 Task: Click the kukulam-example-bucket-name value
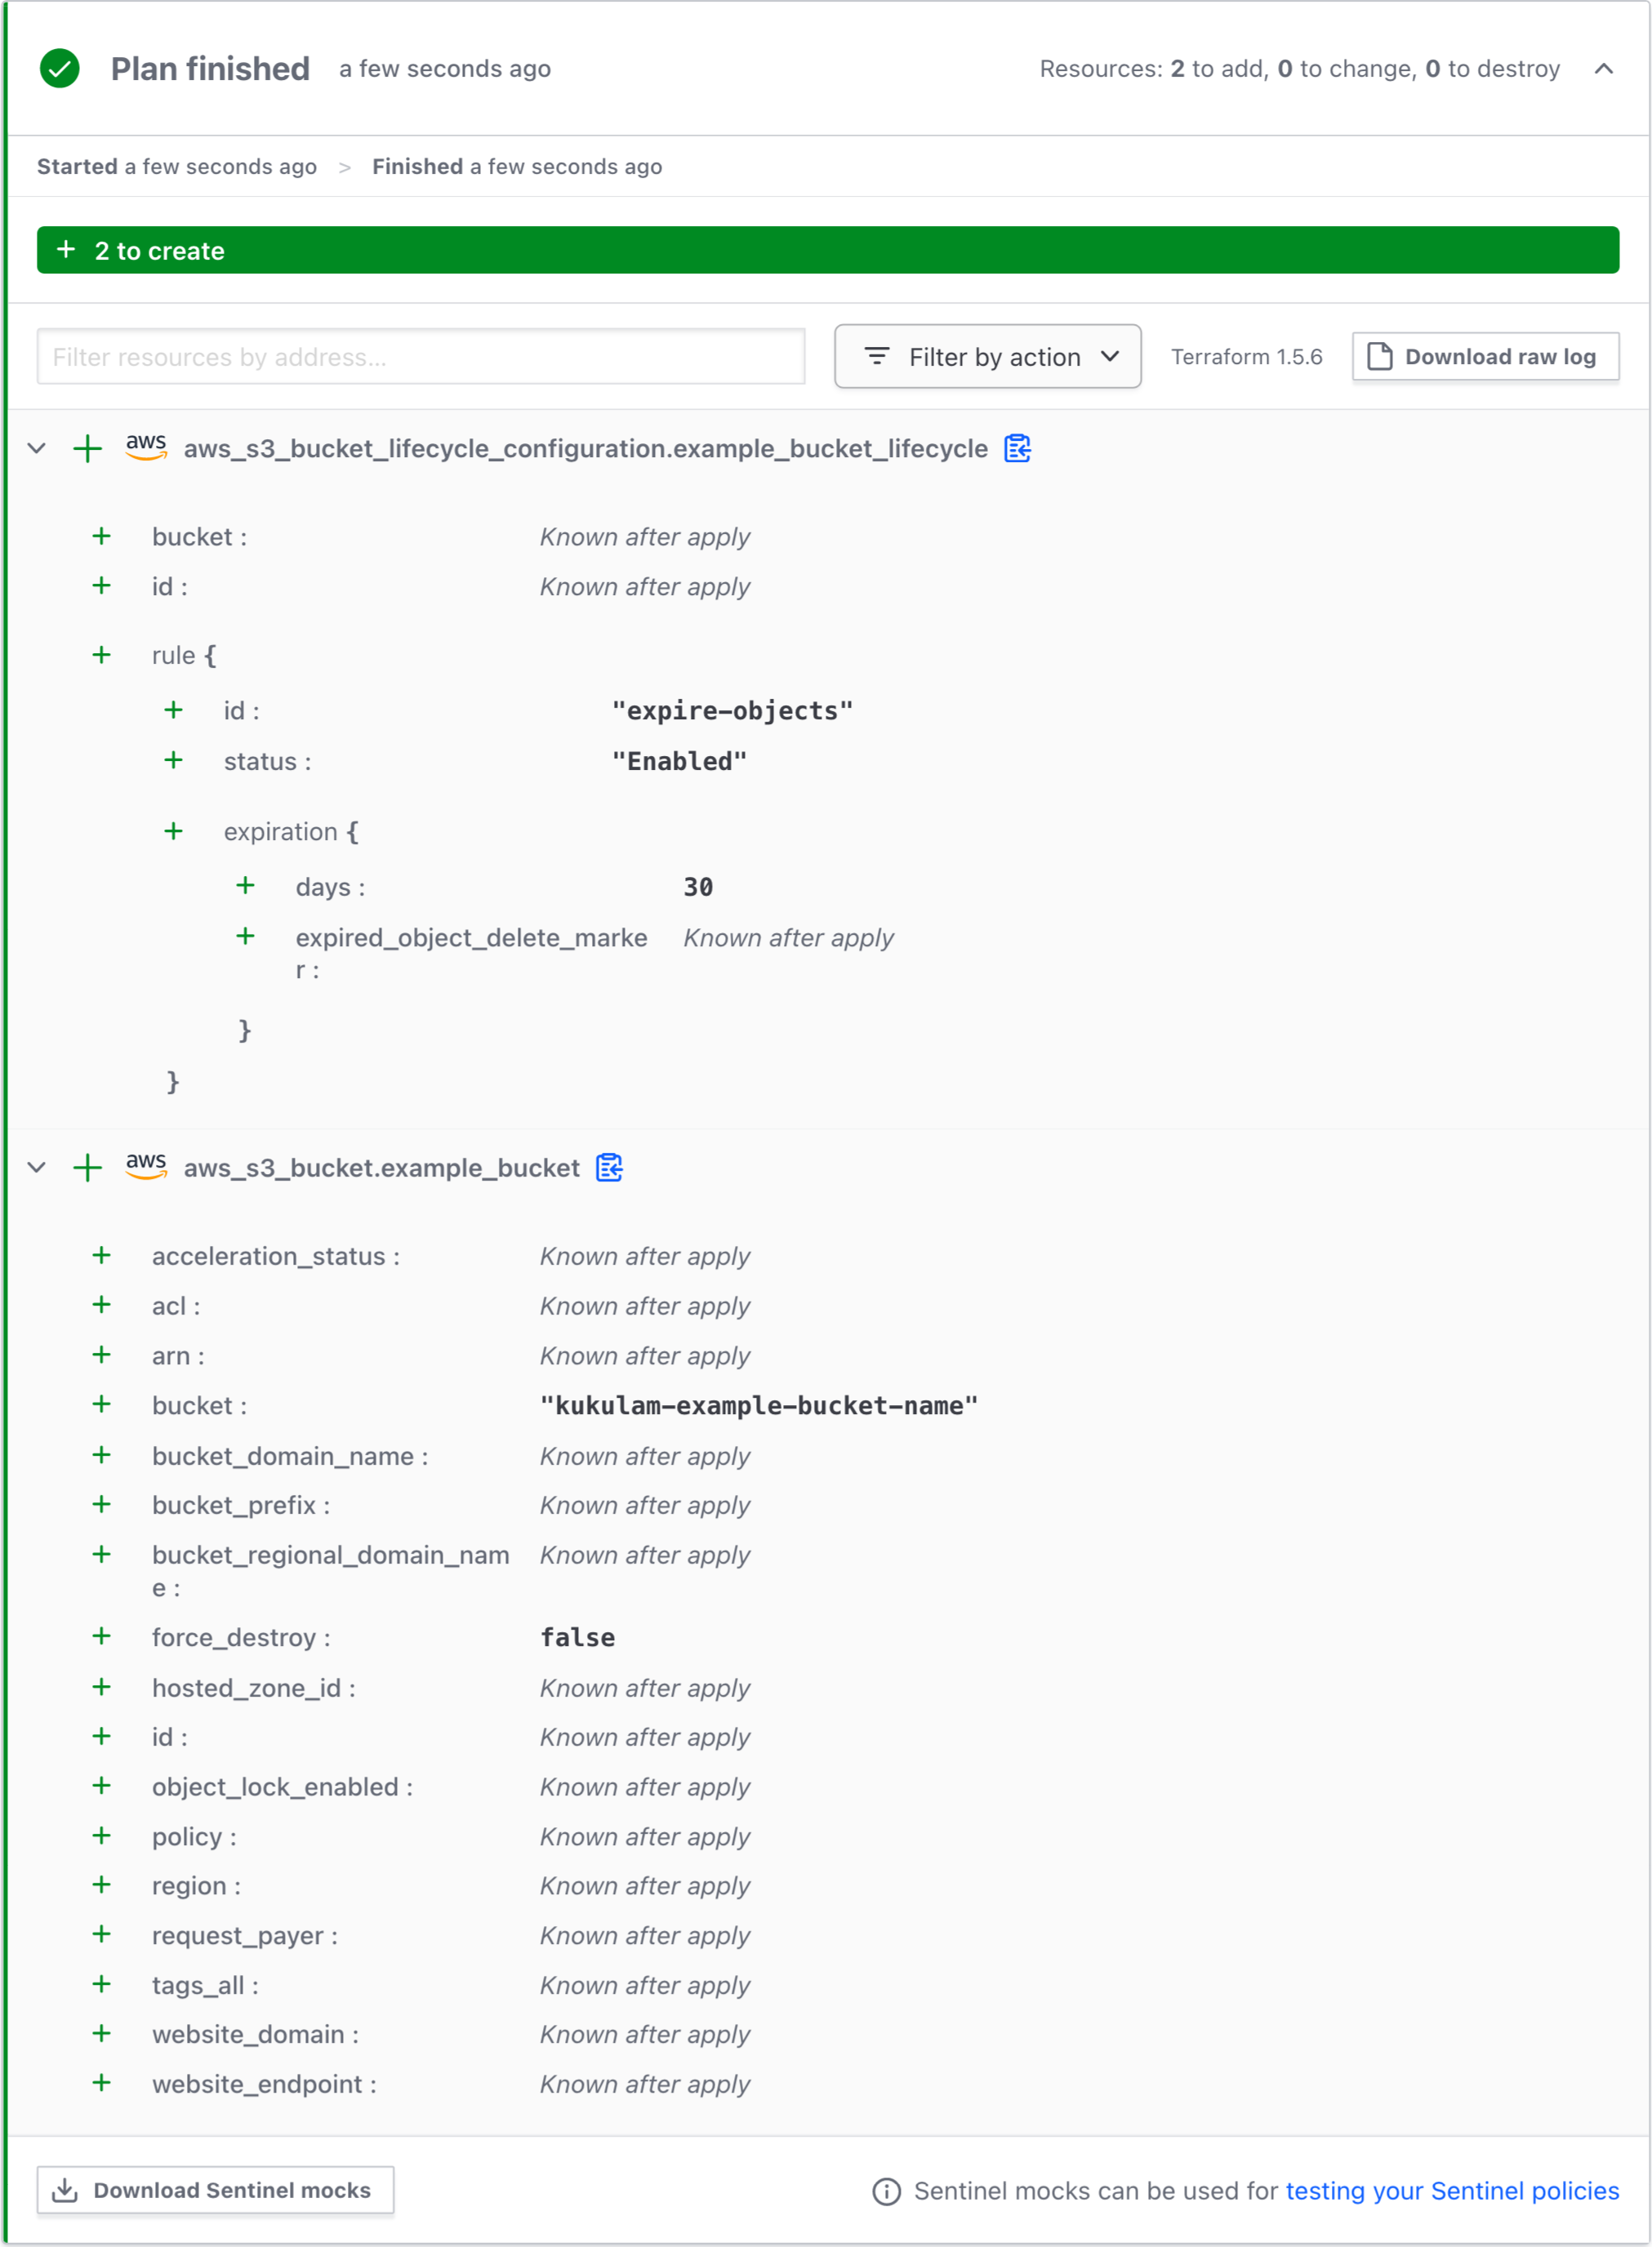pyautogui.click(x=759, y=1406)
